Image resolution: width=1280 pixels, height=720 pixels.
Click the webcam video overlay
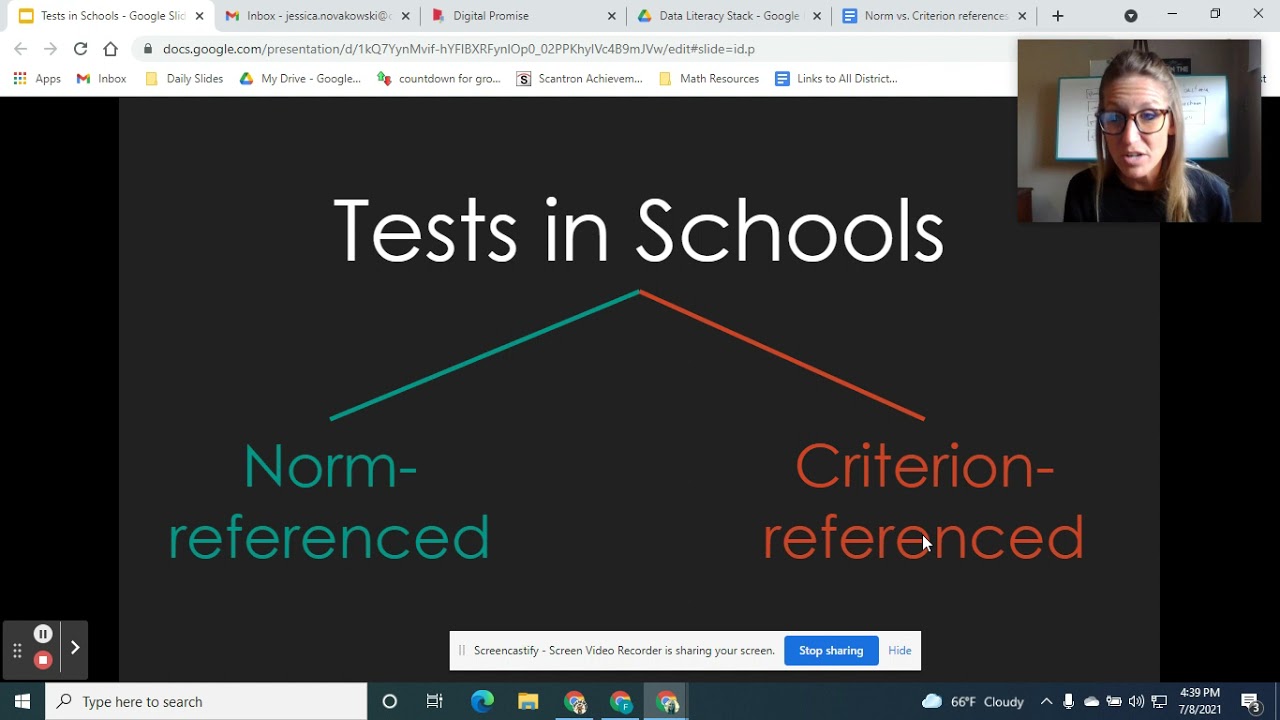click(x=1139, y=131)
